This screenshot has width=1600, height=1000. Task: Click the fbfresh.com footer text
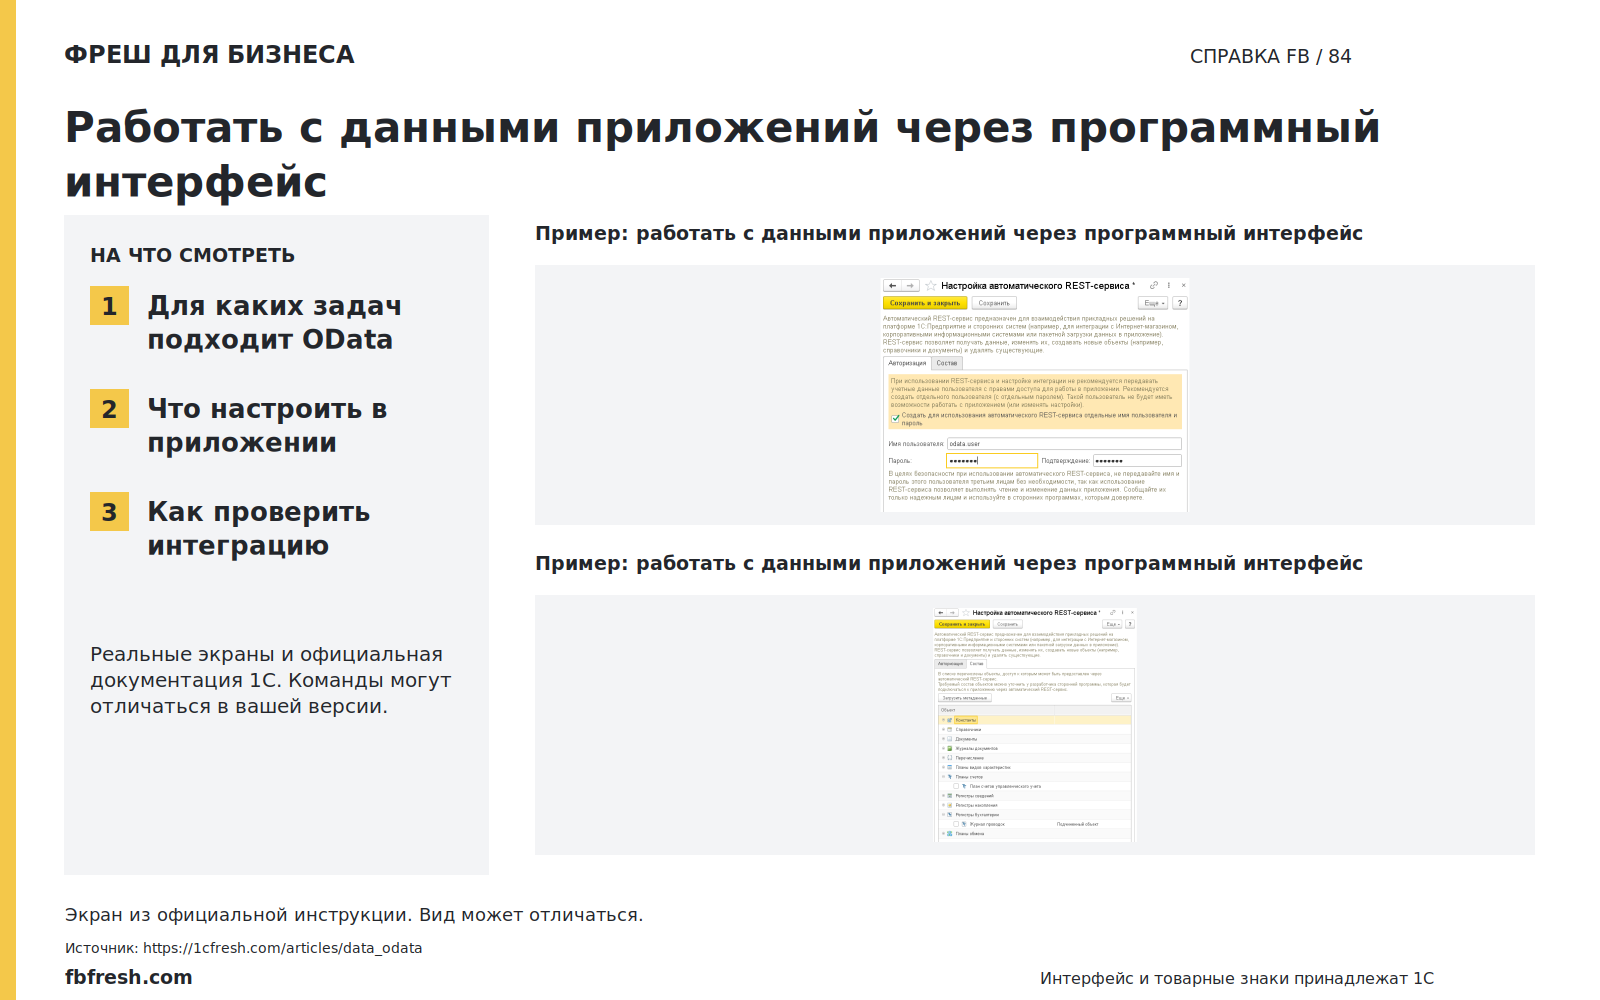[129, 977]
